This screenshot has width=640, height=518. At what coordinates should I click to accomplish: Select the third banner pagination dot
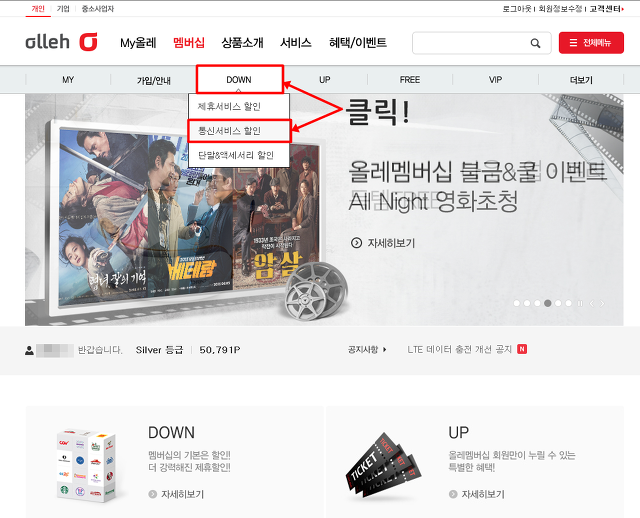click(537, 303)
